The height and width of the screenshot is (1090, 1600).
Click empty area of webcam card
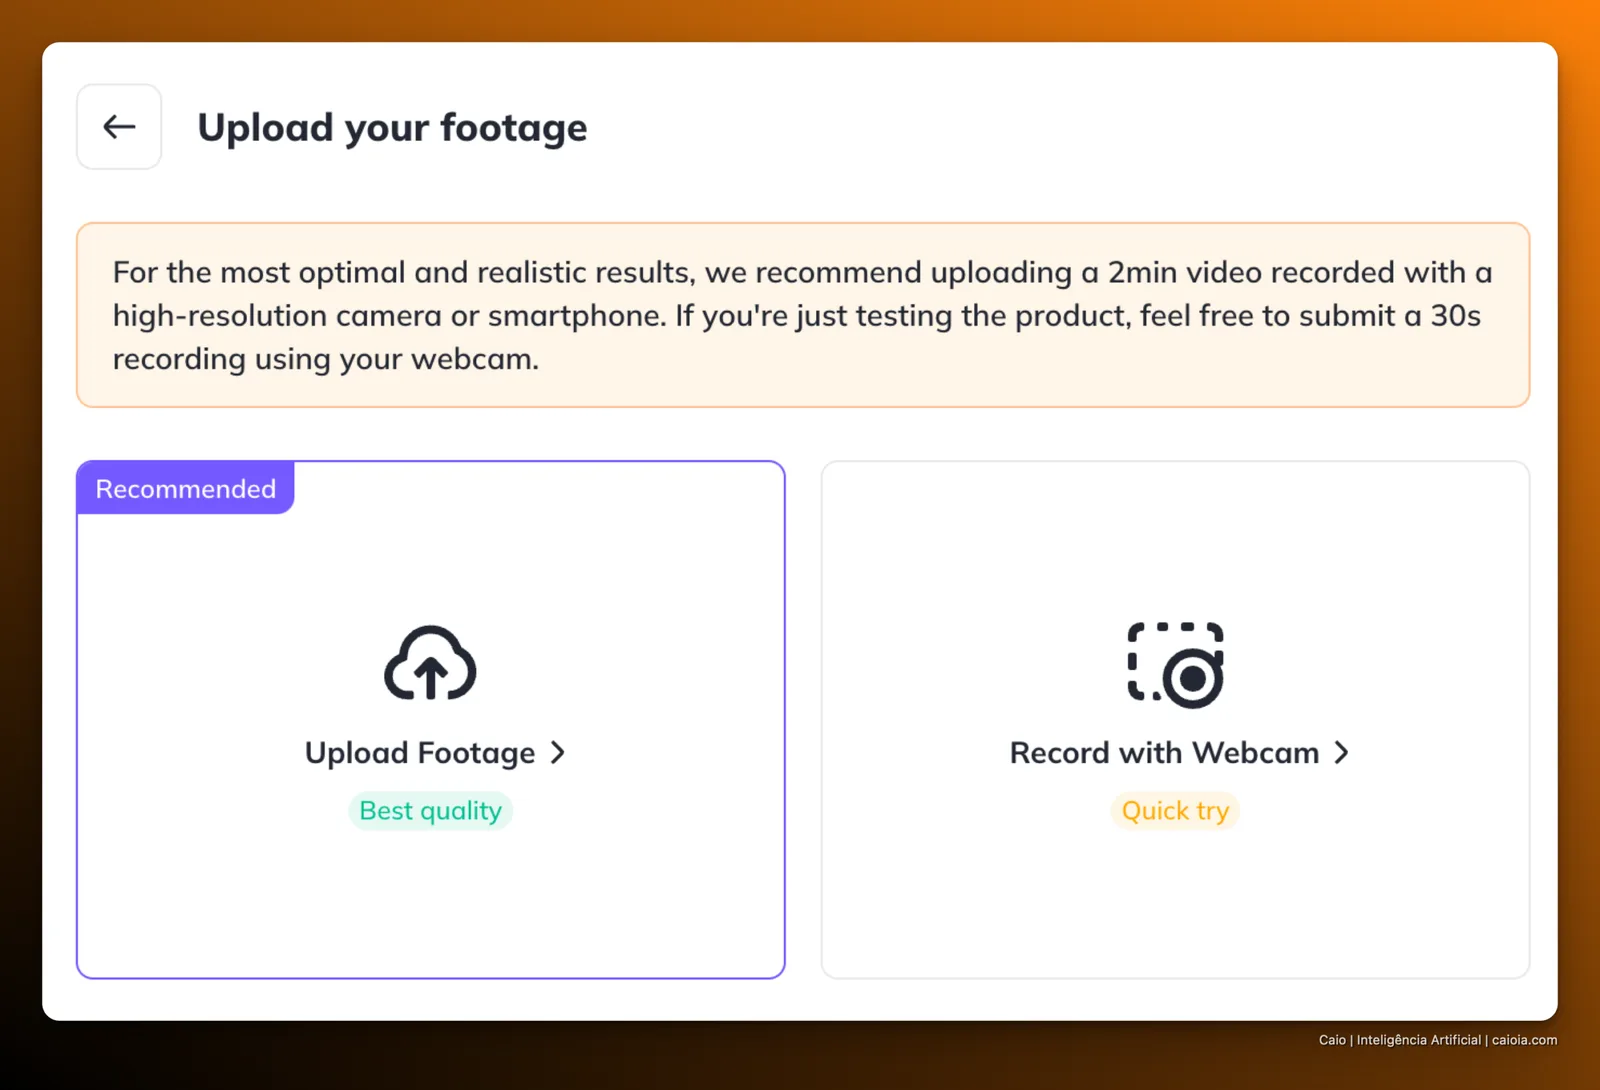pyautogui.click(x=1175, y=900)
